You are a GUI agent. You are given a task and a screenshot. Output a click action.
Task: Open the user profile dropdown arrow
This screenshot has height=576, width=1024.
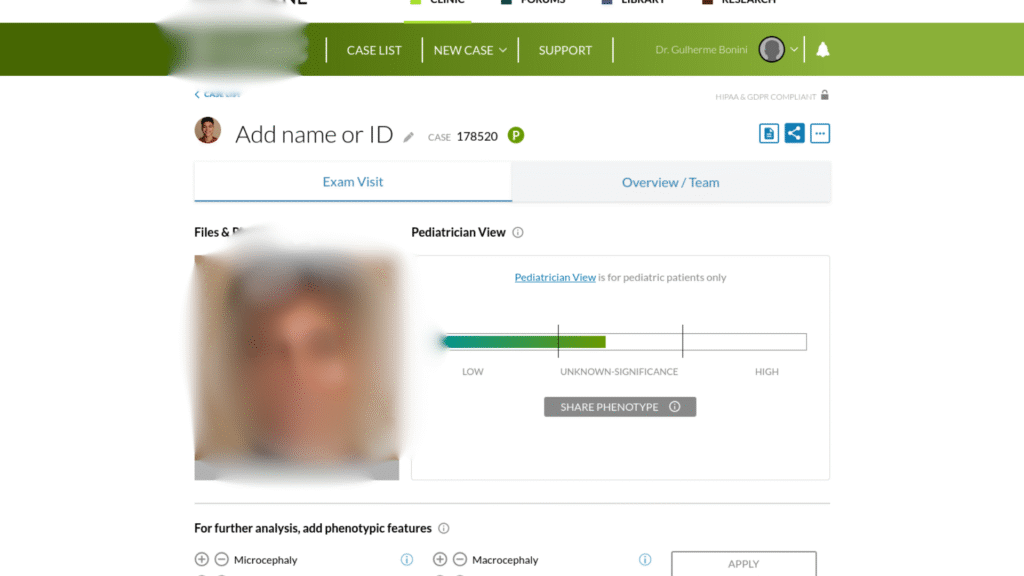794,50
